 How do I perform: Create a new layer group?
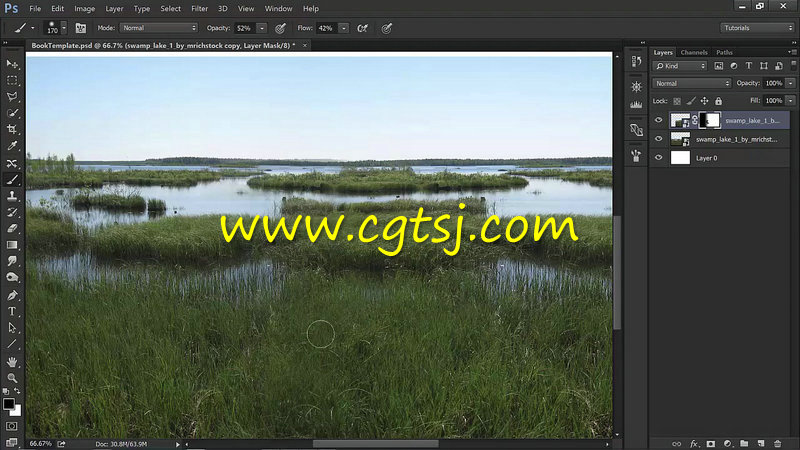pyautogui.click(x=744, y=444)
